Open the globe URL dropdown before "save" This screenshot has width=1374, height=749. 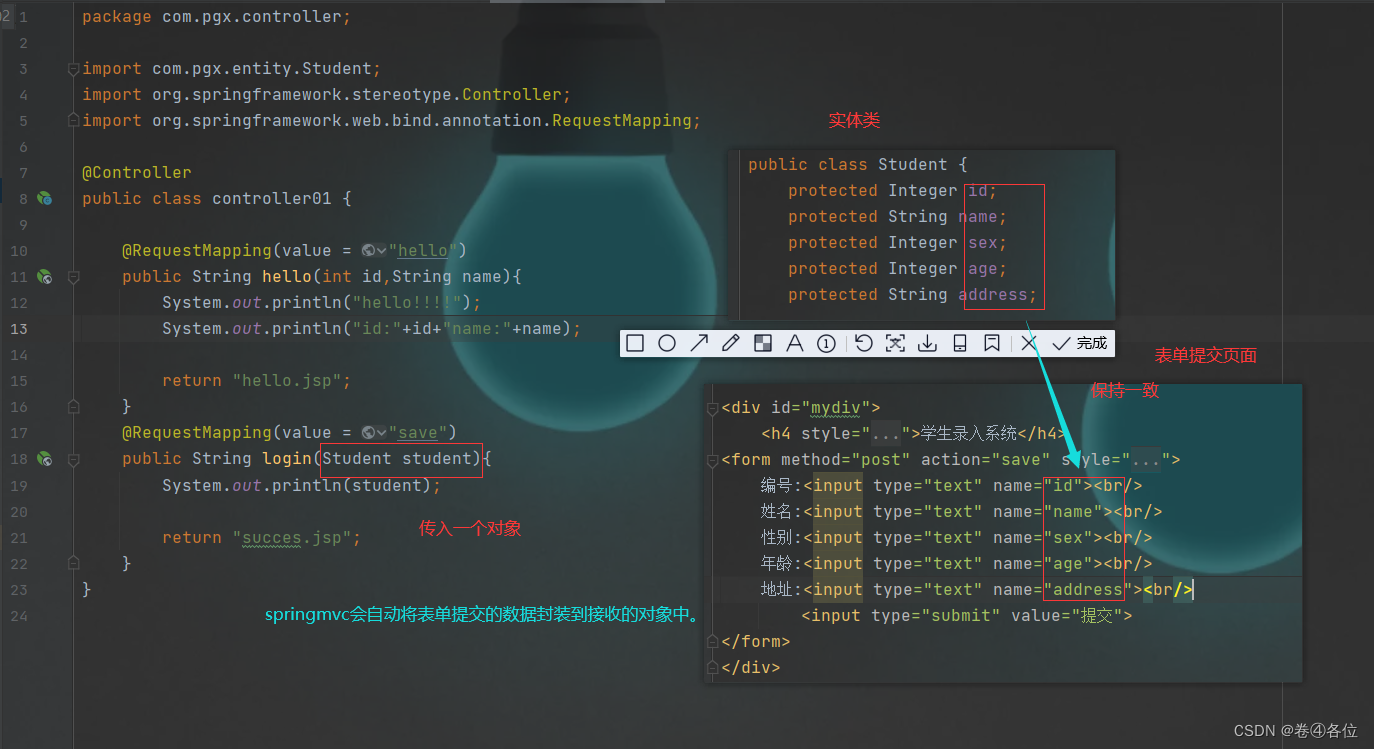coord(374,433)
